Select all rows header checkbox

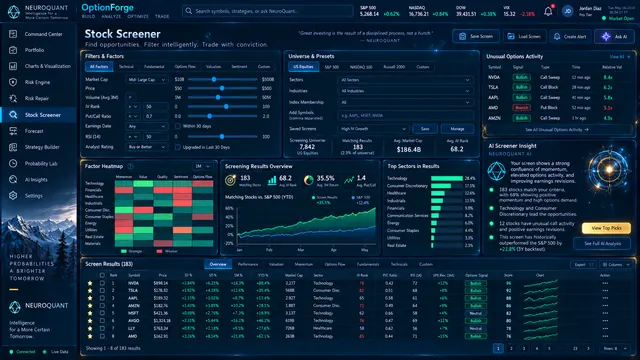click(102, 275)
